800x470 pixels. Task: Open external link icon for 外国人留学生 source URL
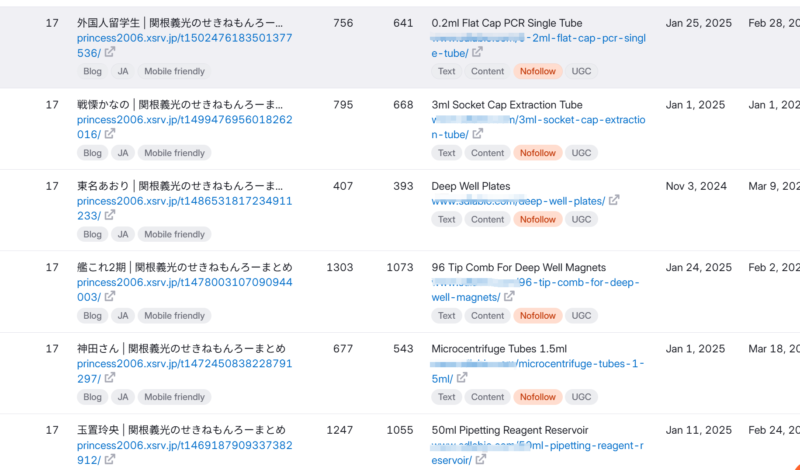pyautogui.click(x=110, y=53)
